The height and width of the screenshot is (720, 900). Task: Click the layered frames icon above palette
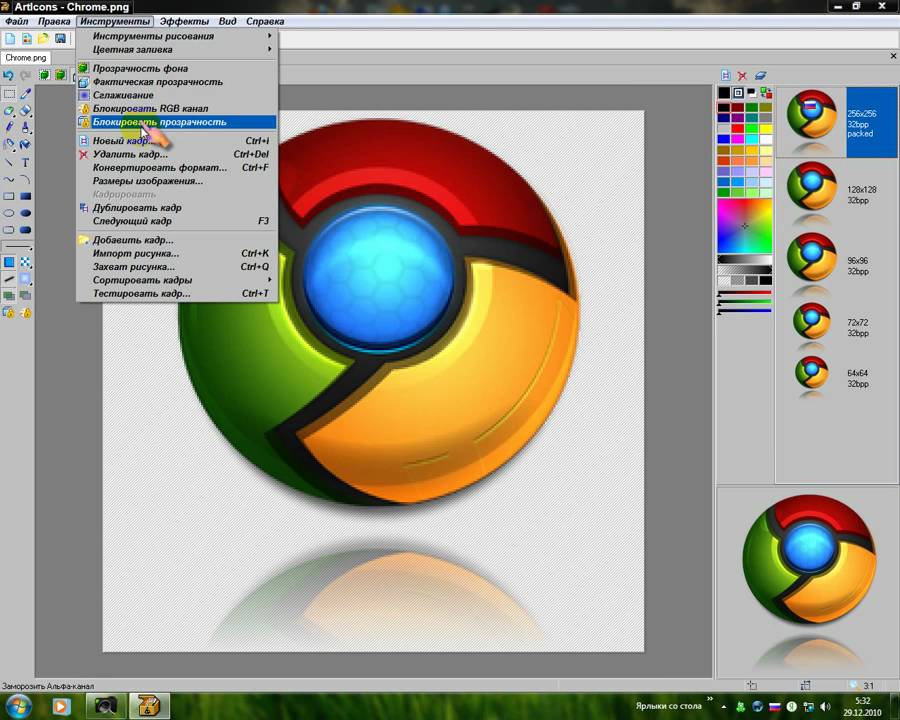point(761,75)
